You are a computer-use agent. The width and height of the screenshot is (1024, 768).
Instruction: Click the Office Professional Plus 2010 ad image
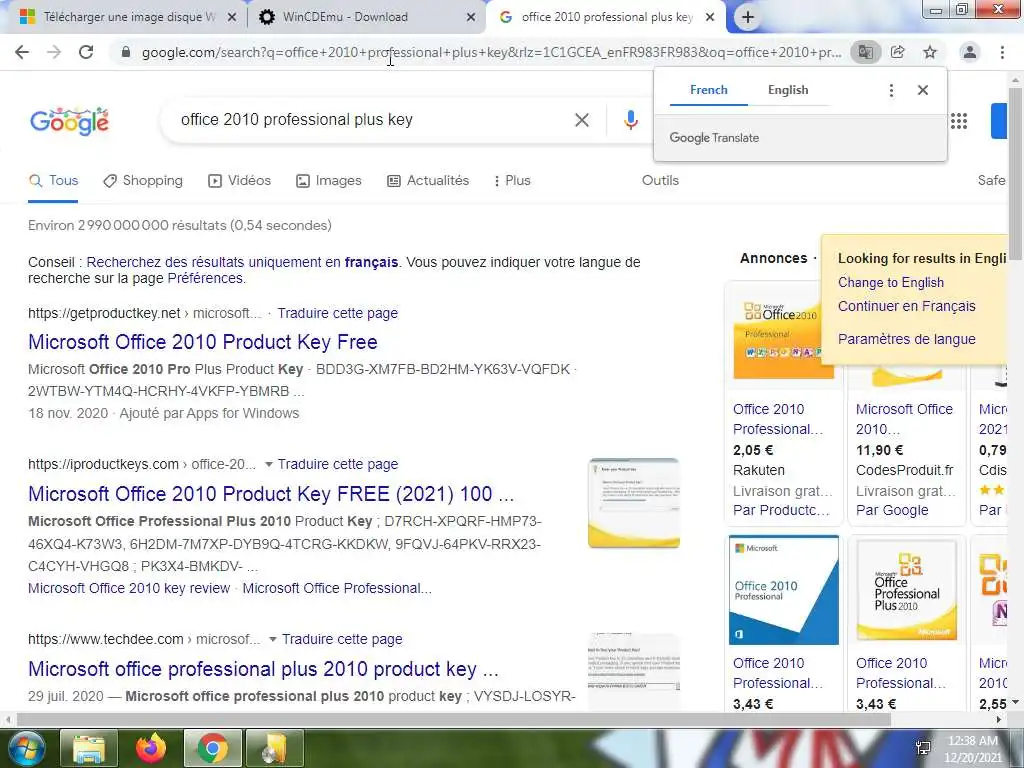pos(906,590)
